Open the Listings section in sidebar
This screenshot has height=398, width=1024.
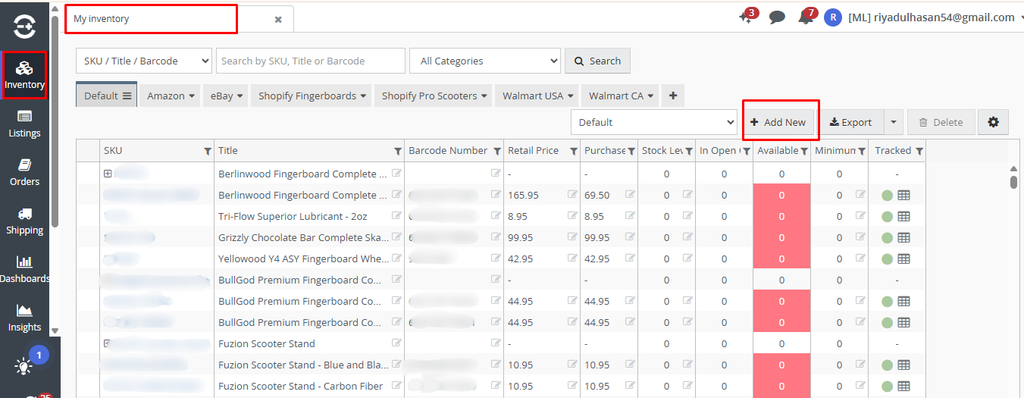click(x=24, y=124)
